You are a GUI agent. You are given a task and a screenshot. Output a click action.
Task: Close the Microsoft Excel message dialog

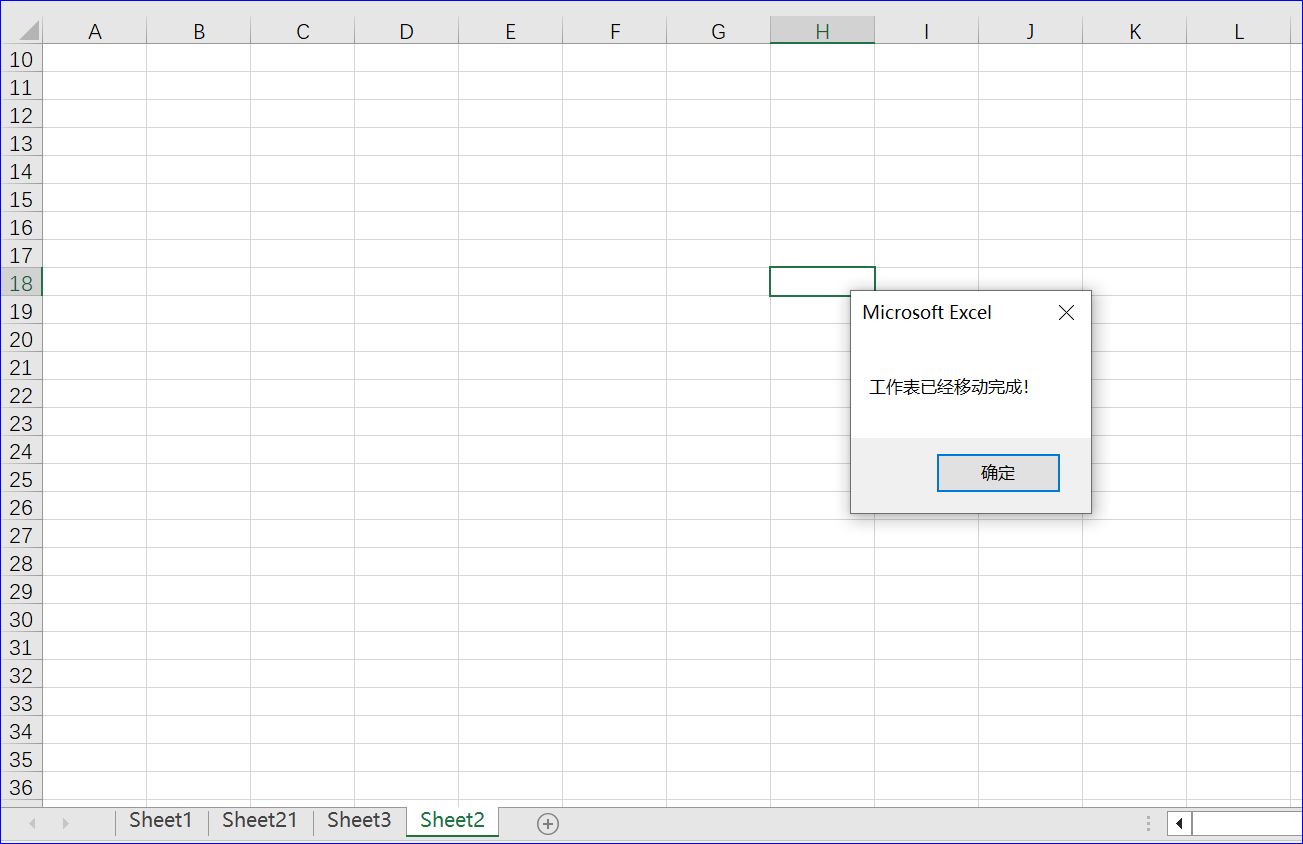click(x=1066, y=313)
